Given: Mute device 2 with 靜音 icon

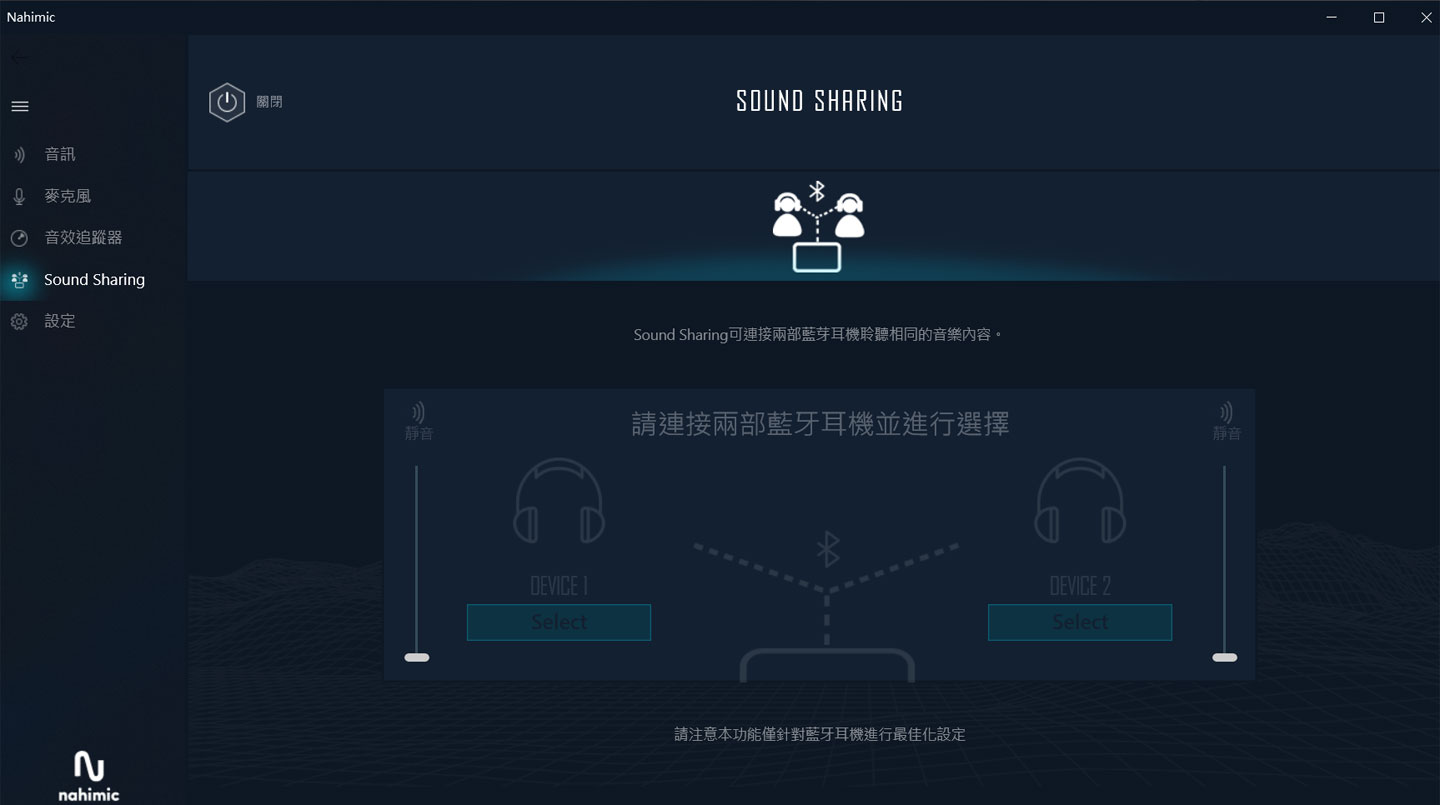Looking at the screenshot, I should (1227, 421).
